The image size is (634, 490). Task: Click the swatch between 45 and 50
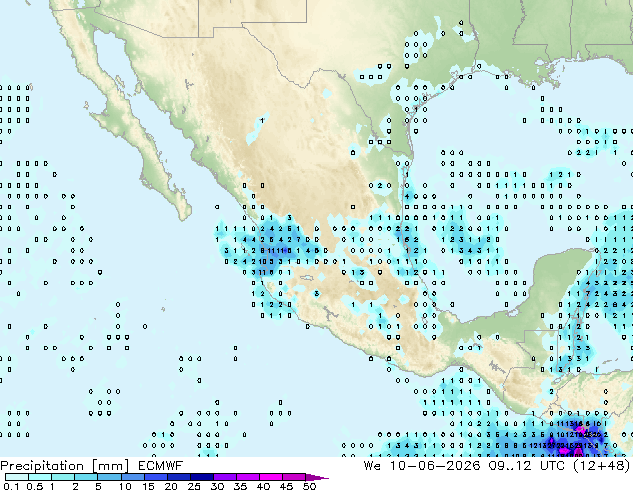294,477
